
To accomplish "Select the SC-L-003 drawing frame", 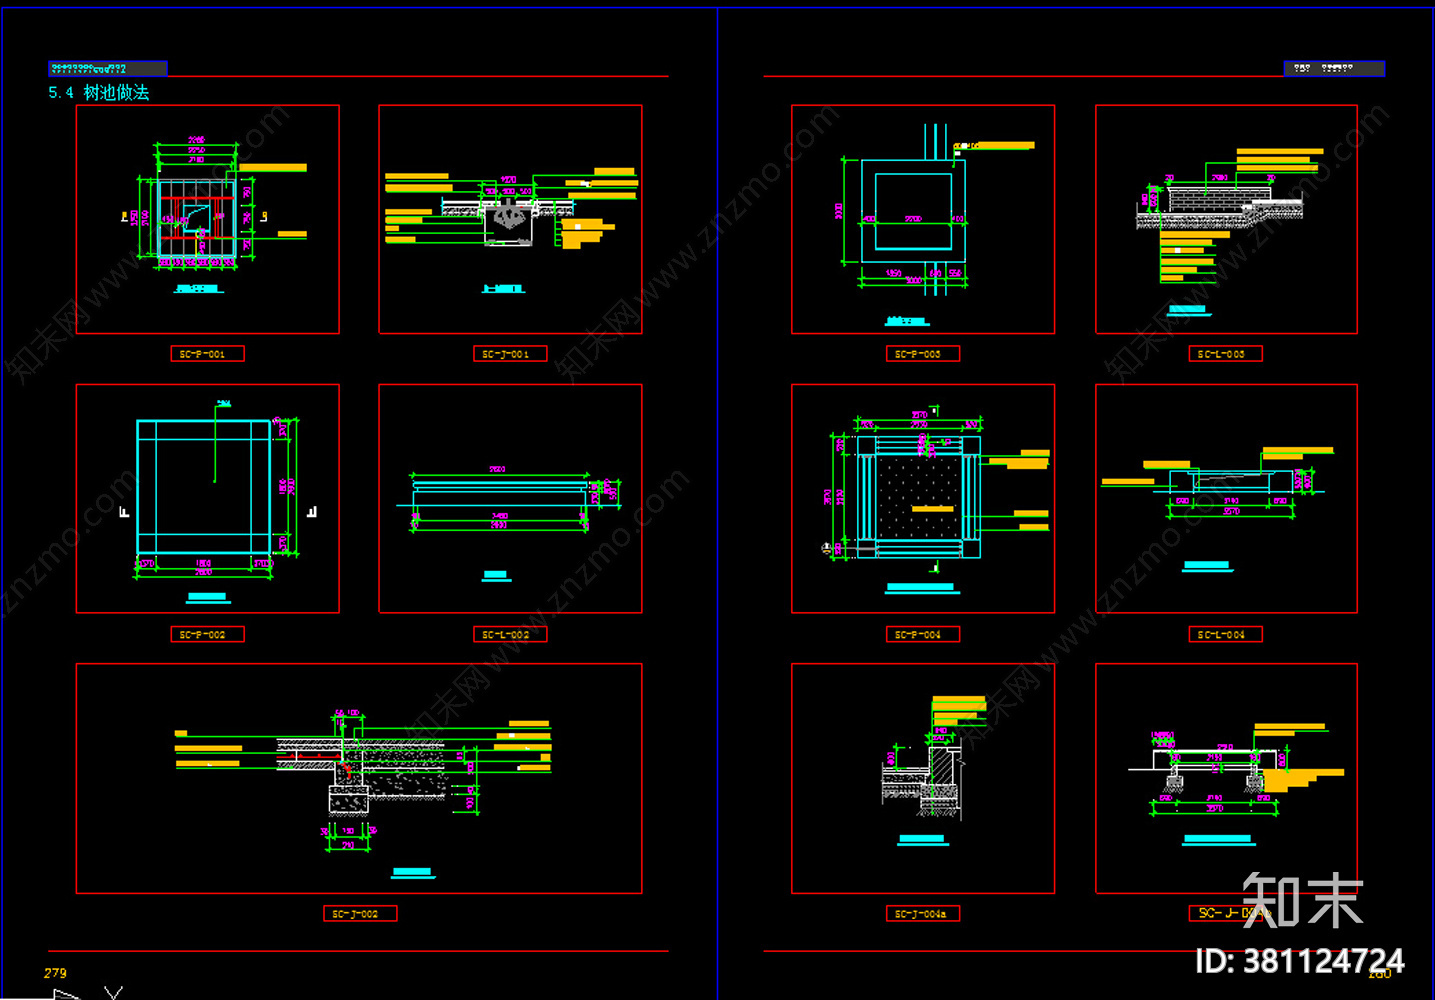I will pos(1226,219).
